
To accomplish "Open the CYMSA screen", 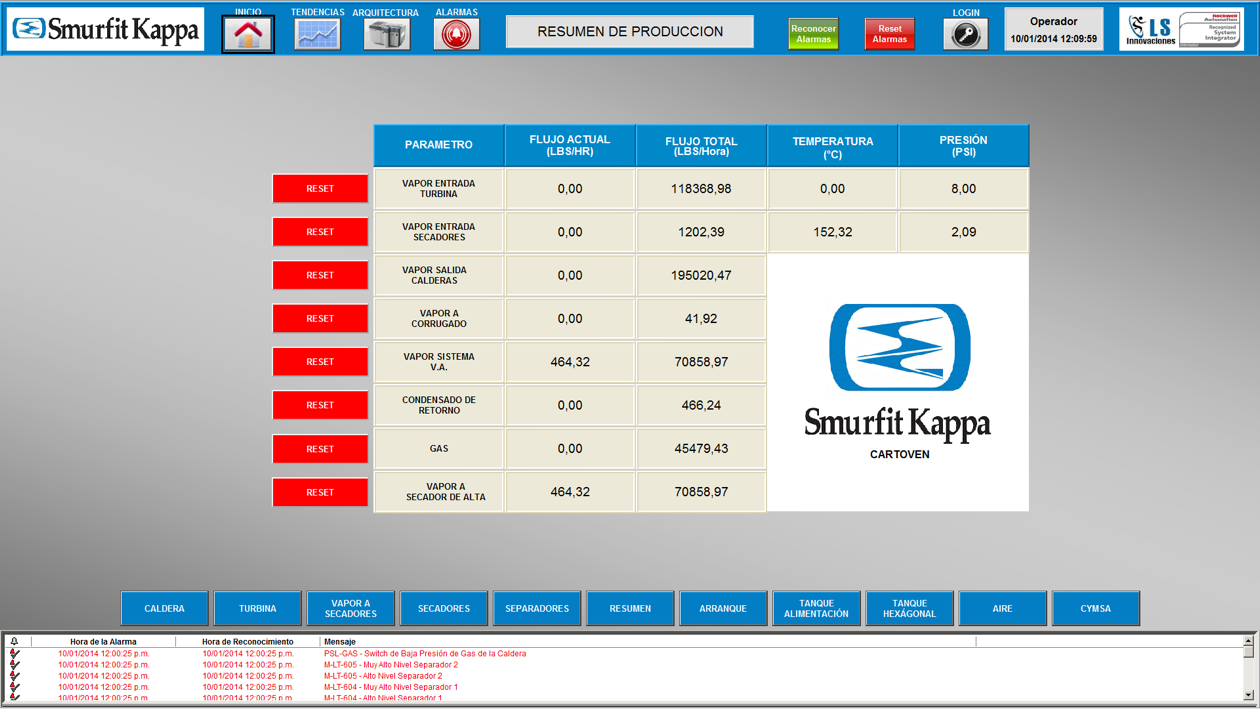I will pos(1095,608).
